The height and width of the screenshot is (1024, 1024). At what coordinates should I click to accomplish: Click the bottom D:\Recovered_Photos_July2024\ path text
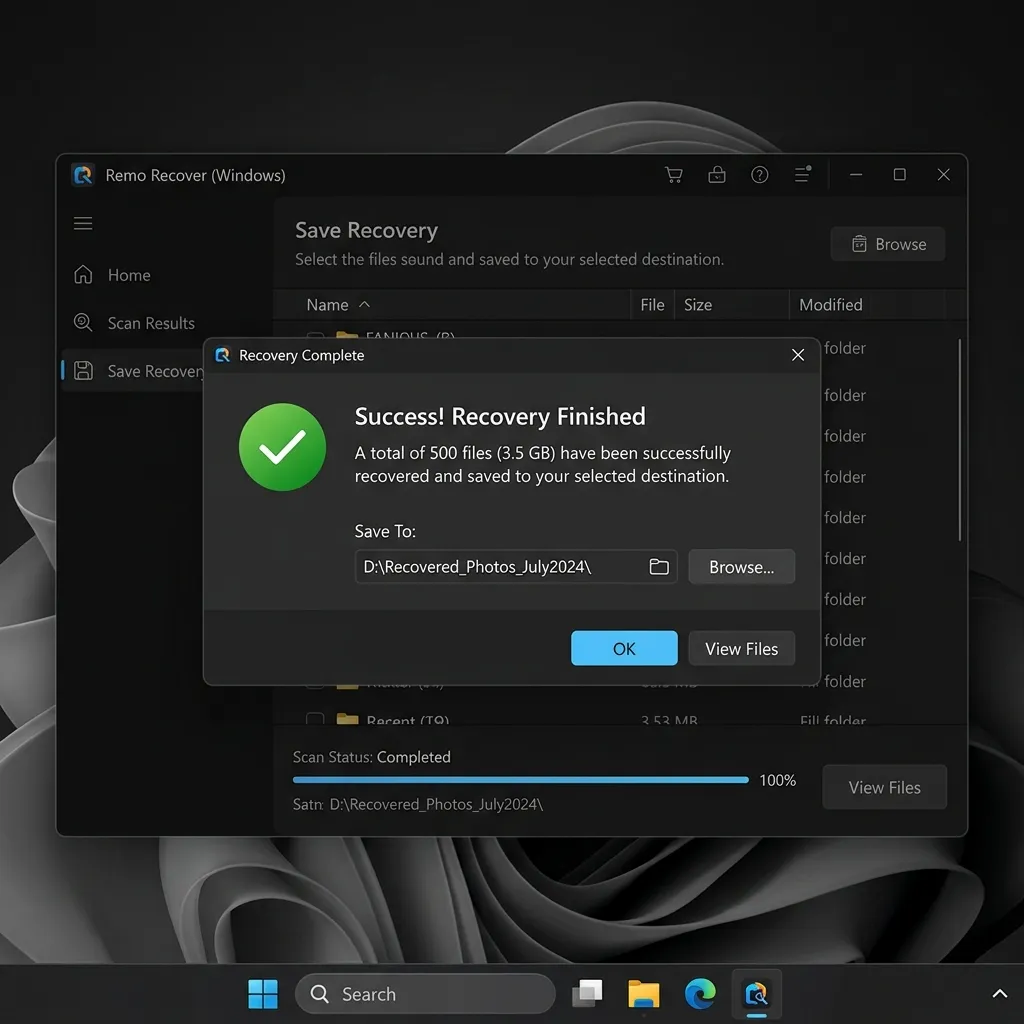click(x=436, y=804)
